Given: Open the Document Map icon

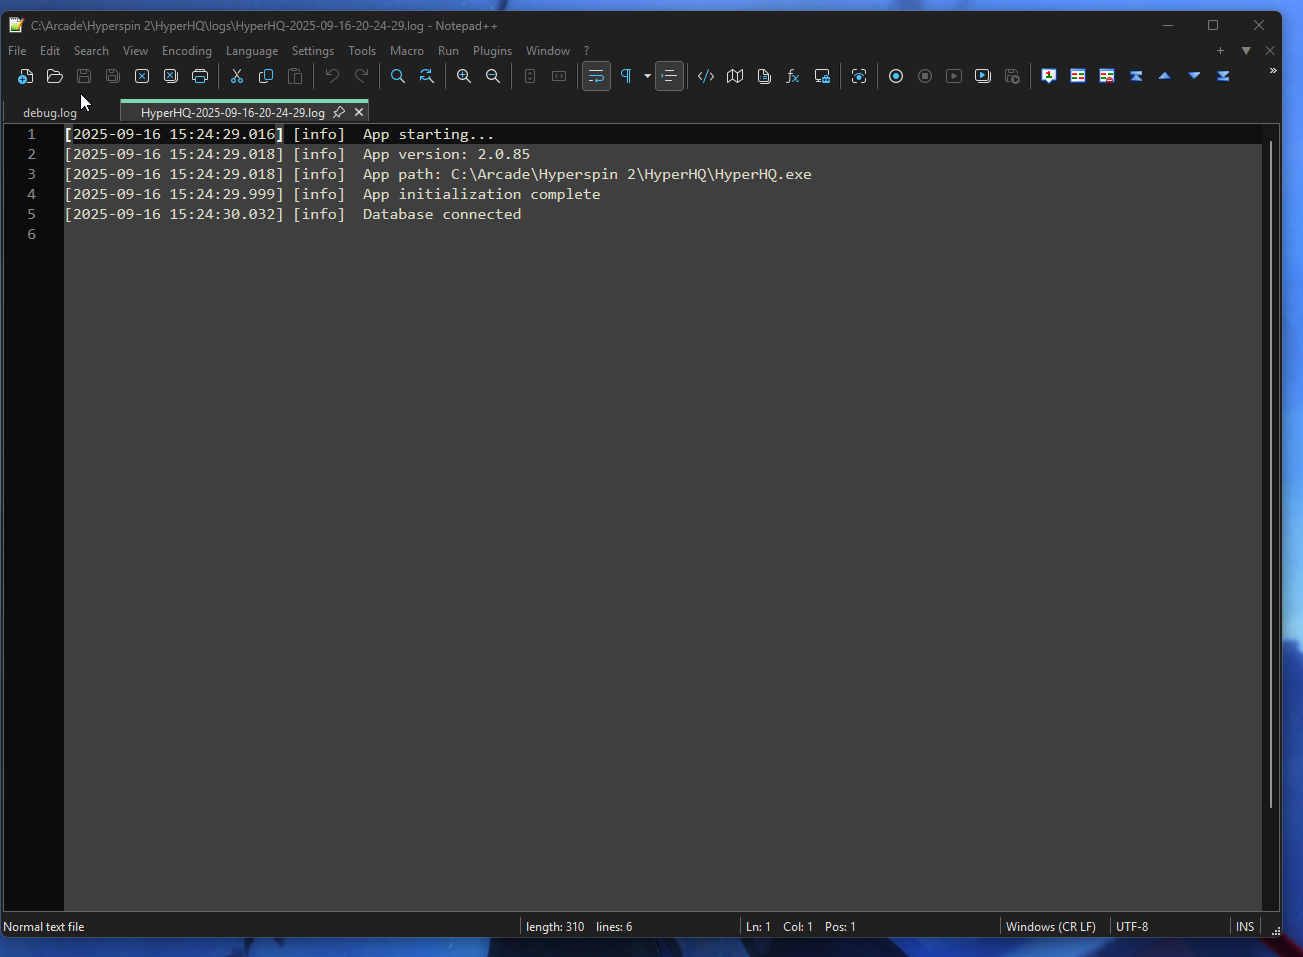Looking at the screenshot, I should click(735, 76).
